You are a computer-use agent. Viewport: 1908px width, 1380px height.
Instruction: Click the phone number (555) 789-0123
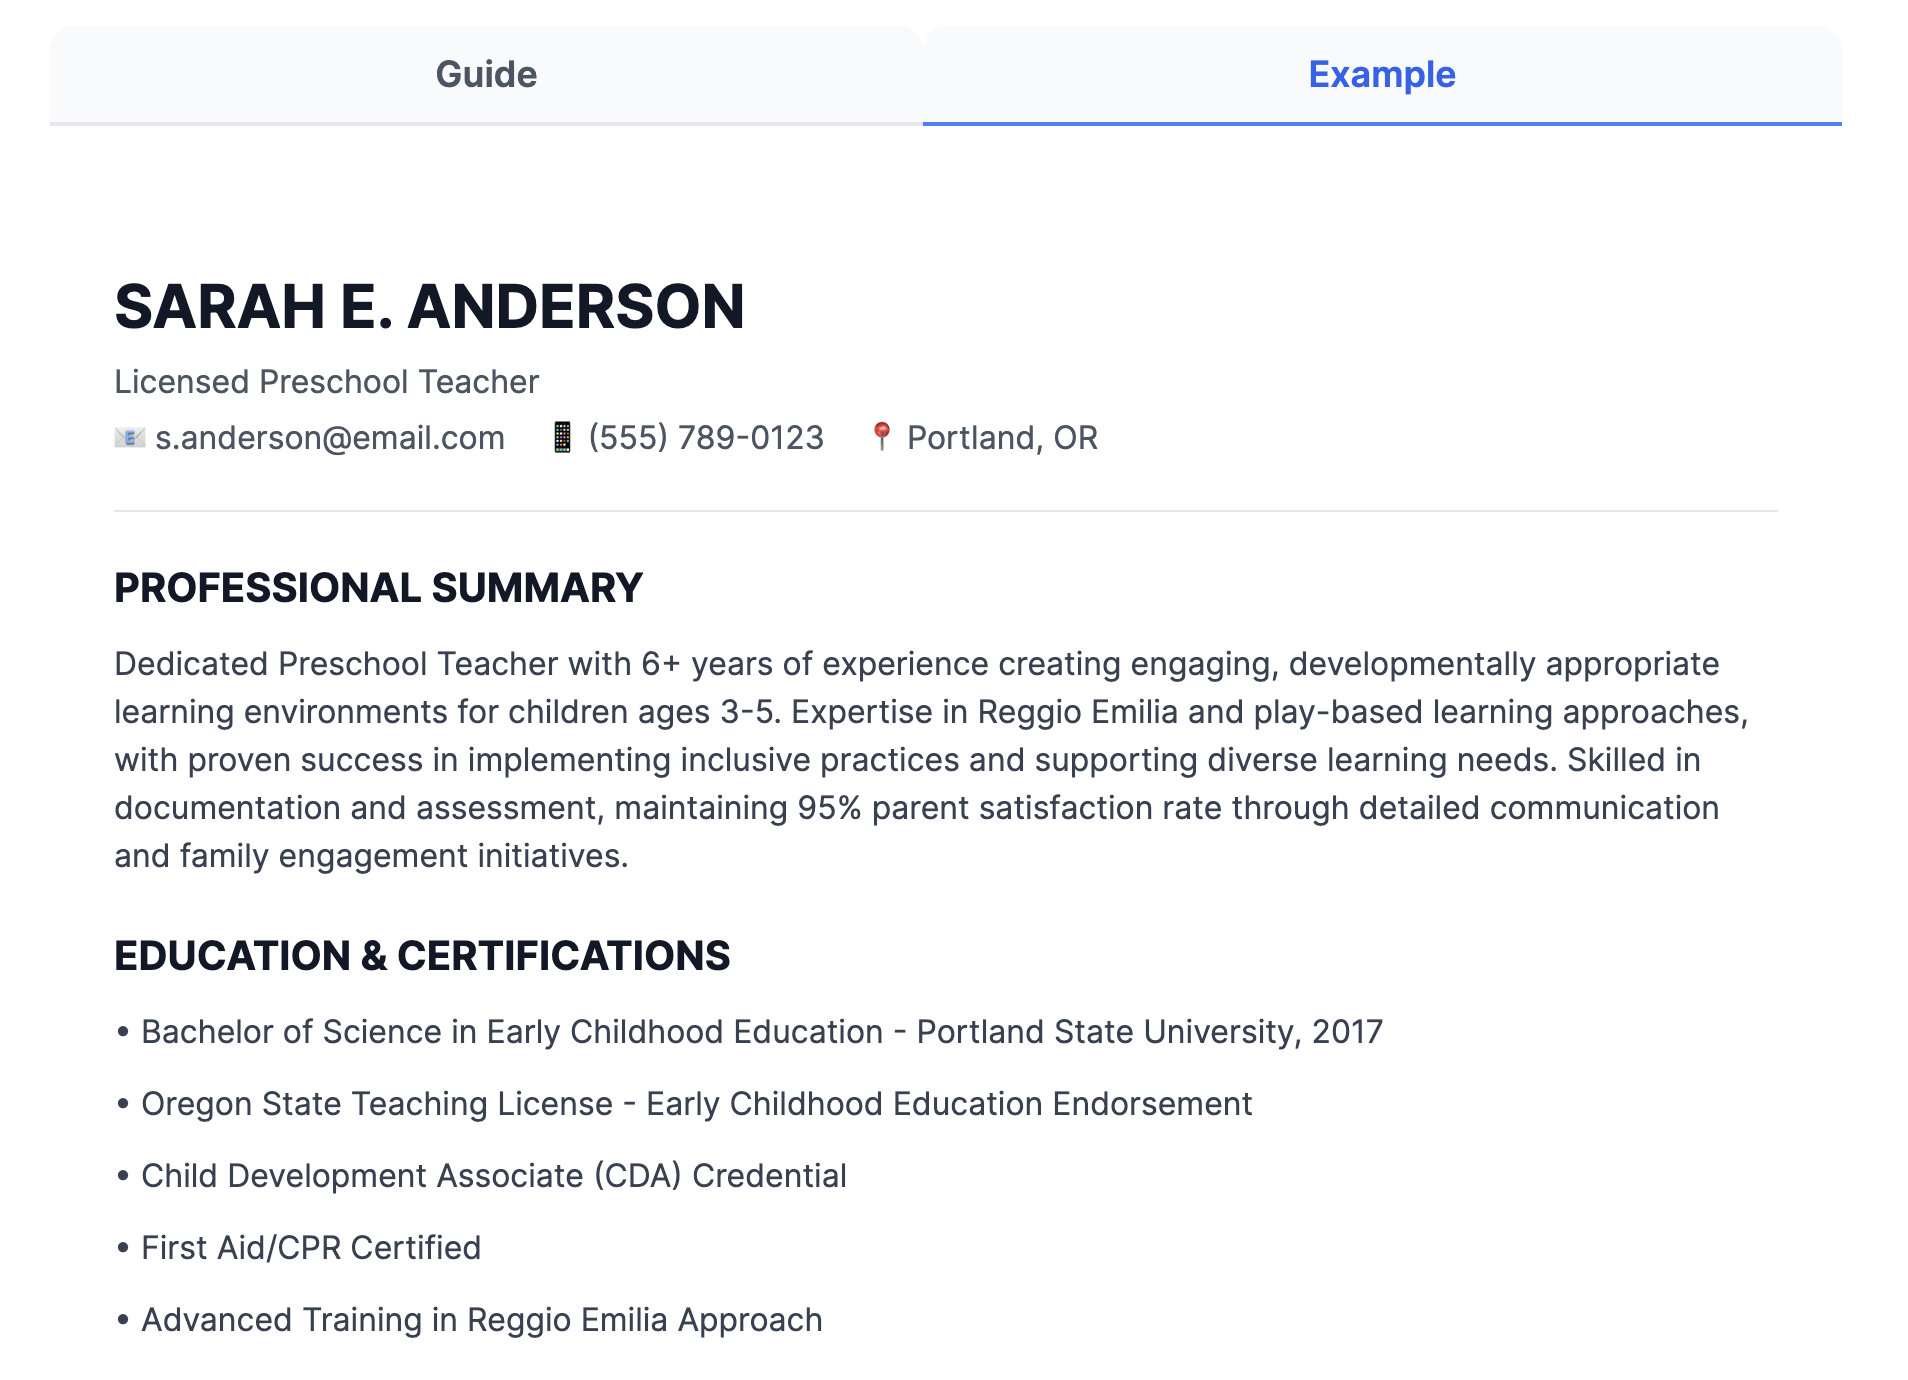click(x=706, y=438)
